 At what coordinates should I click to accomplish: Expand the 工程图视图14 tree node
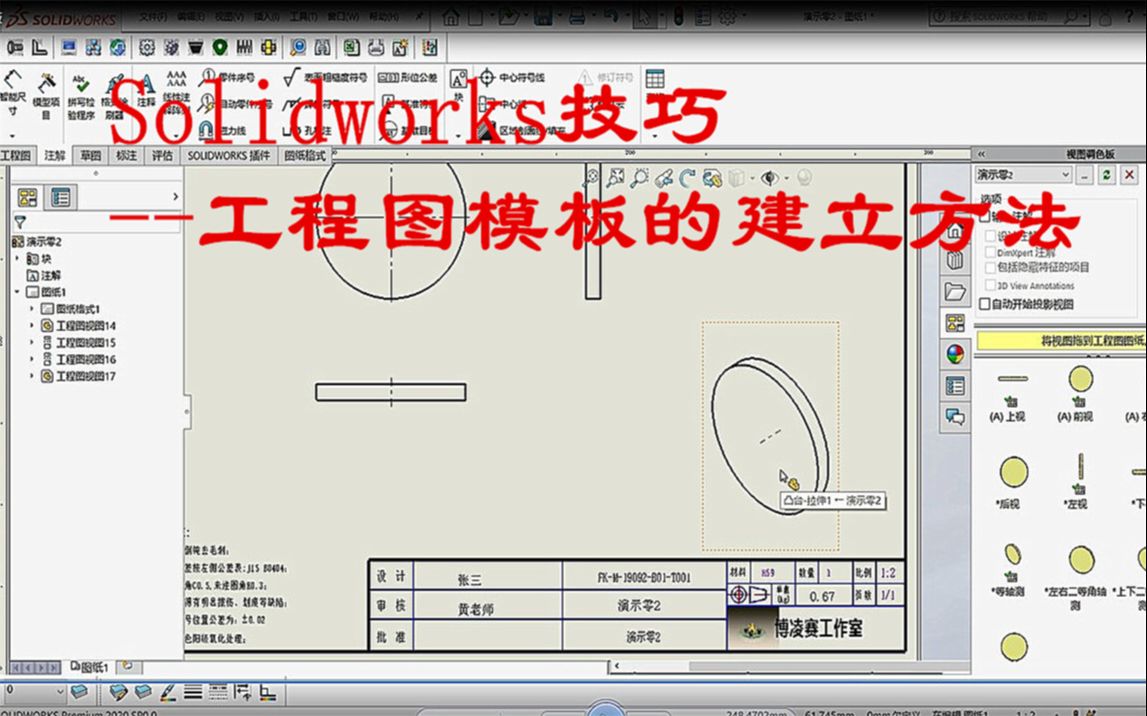click(x=31, y=325)
